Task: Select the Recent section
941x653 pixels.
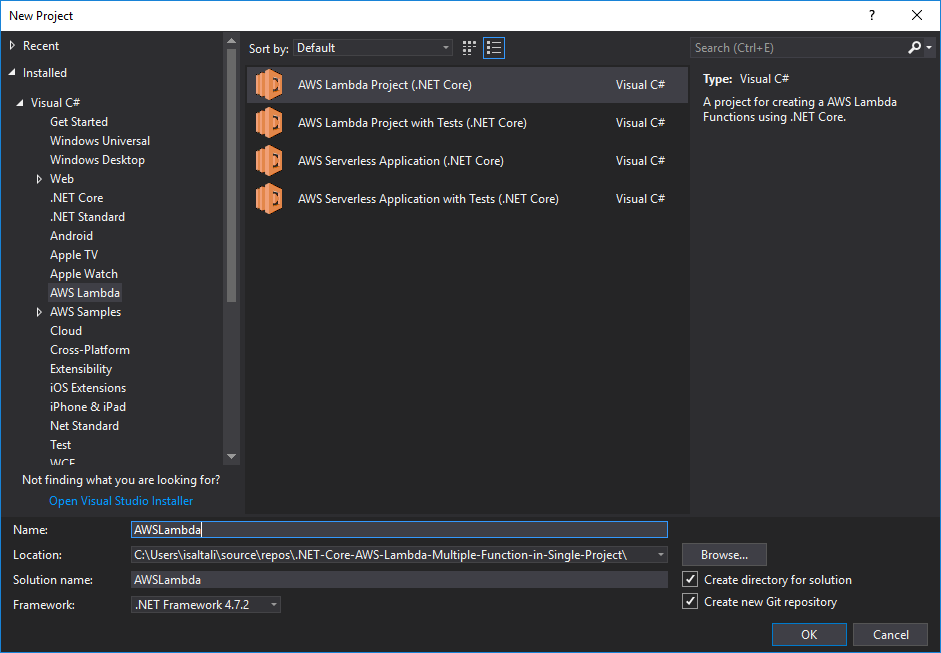Action: click(40, 45)
